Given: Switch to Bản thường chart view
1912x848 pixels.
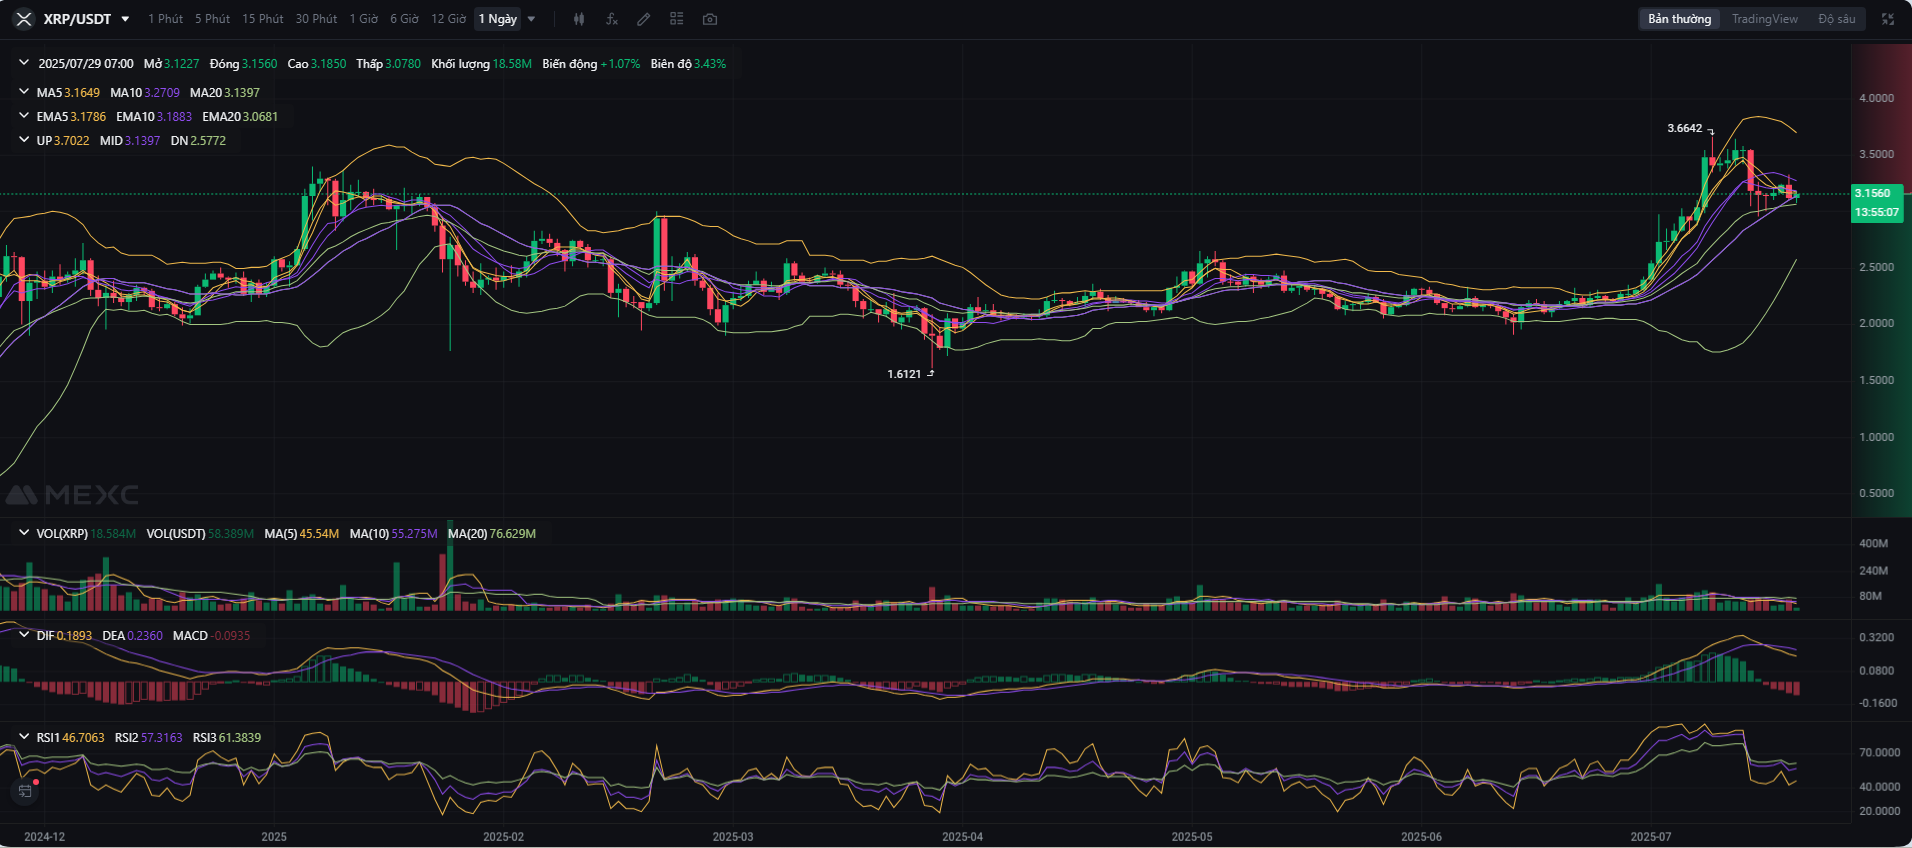Looking at the screenshot, I should click(x=1680, y=19).
